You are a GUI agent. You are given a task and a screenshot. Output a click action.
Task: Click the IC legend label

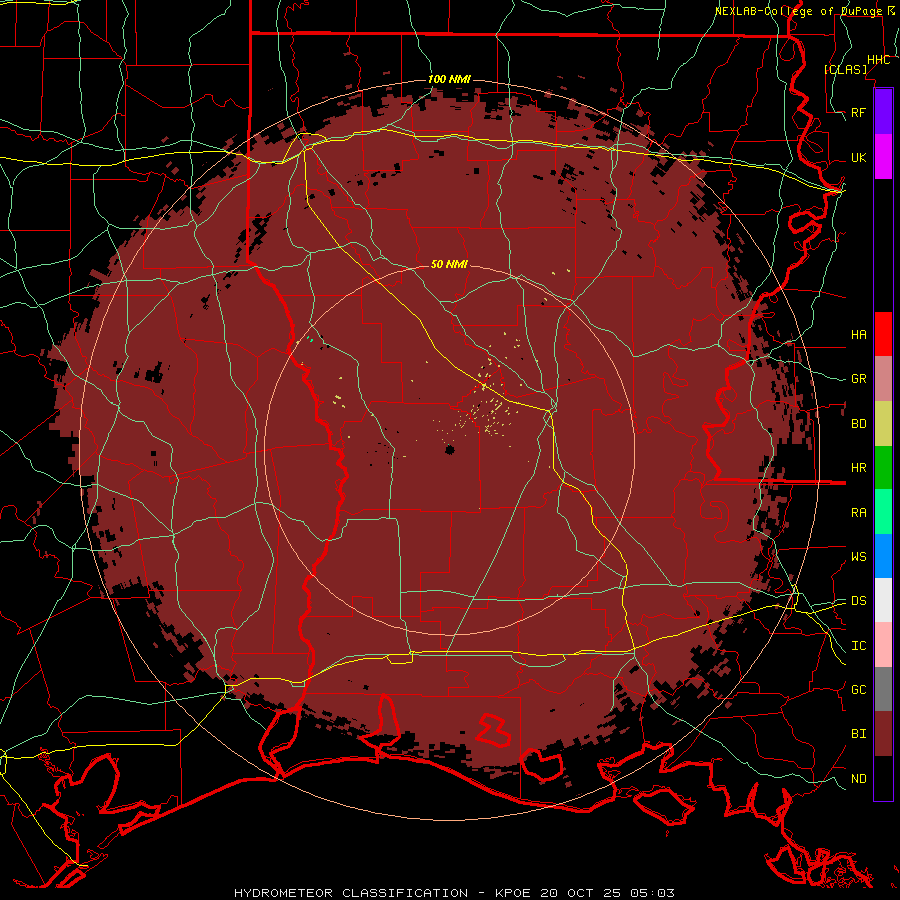(x=859, y=646)
